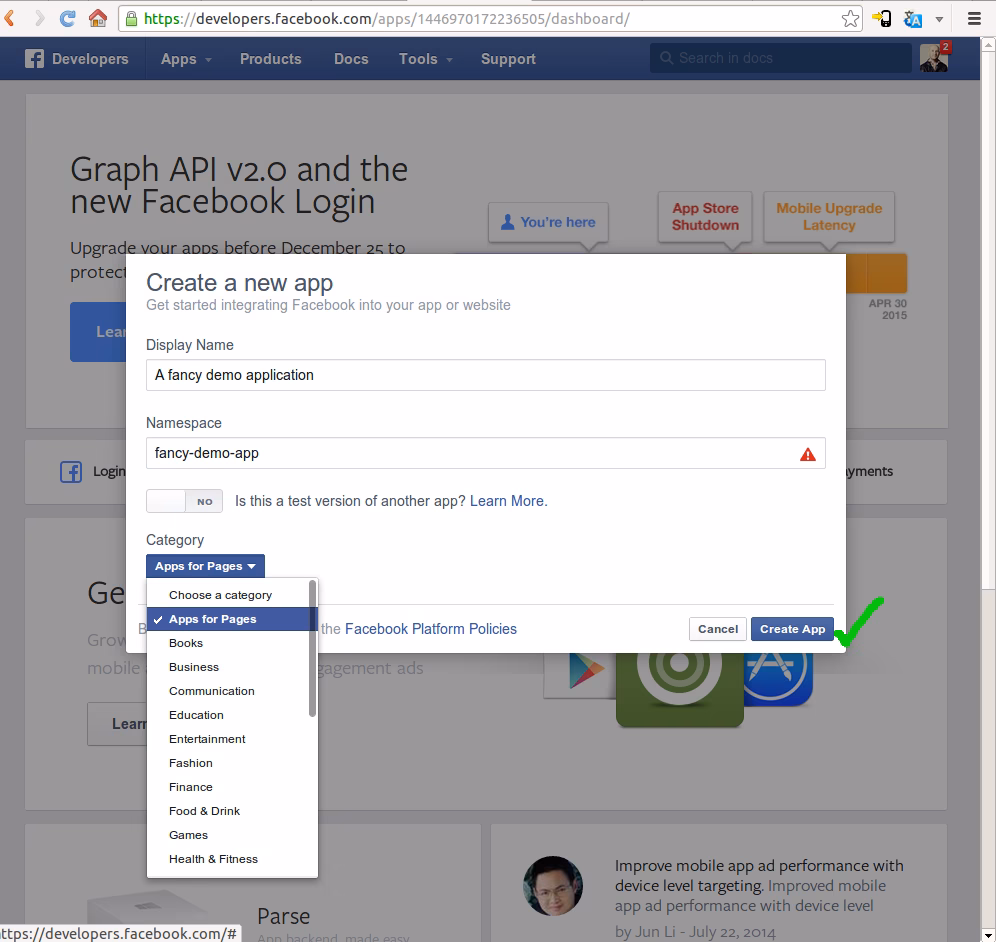Open Support in navigation bar
996x942 pixels.
pos(508,59)
